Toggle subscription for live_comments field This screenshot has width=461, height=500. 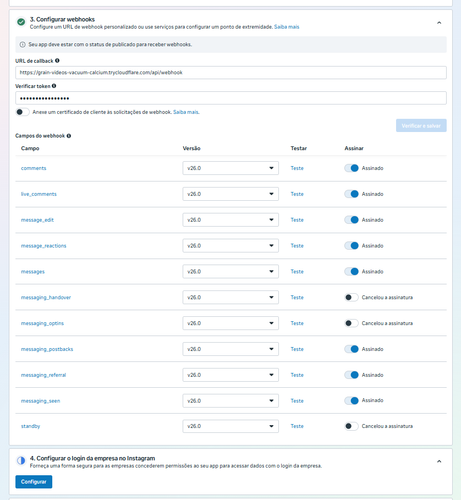351,194
